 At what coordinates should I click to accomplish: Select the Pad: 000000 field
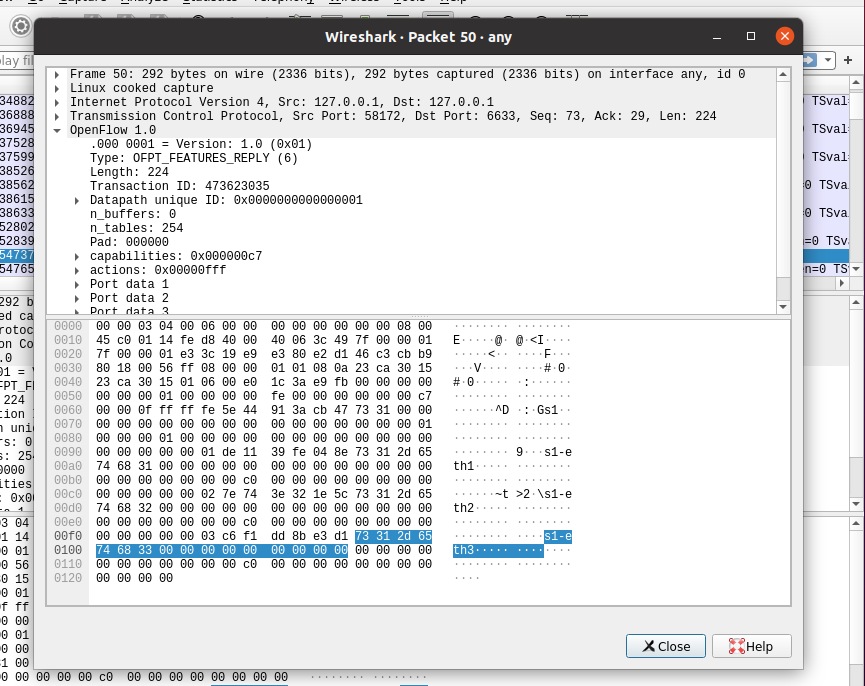129,242
